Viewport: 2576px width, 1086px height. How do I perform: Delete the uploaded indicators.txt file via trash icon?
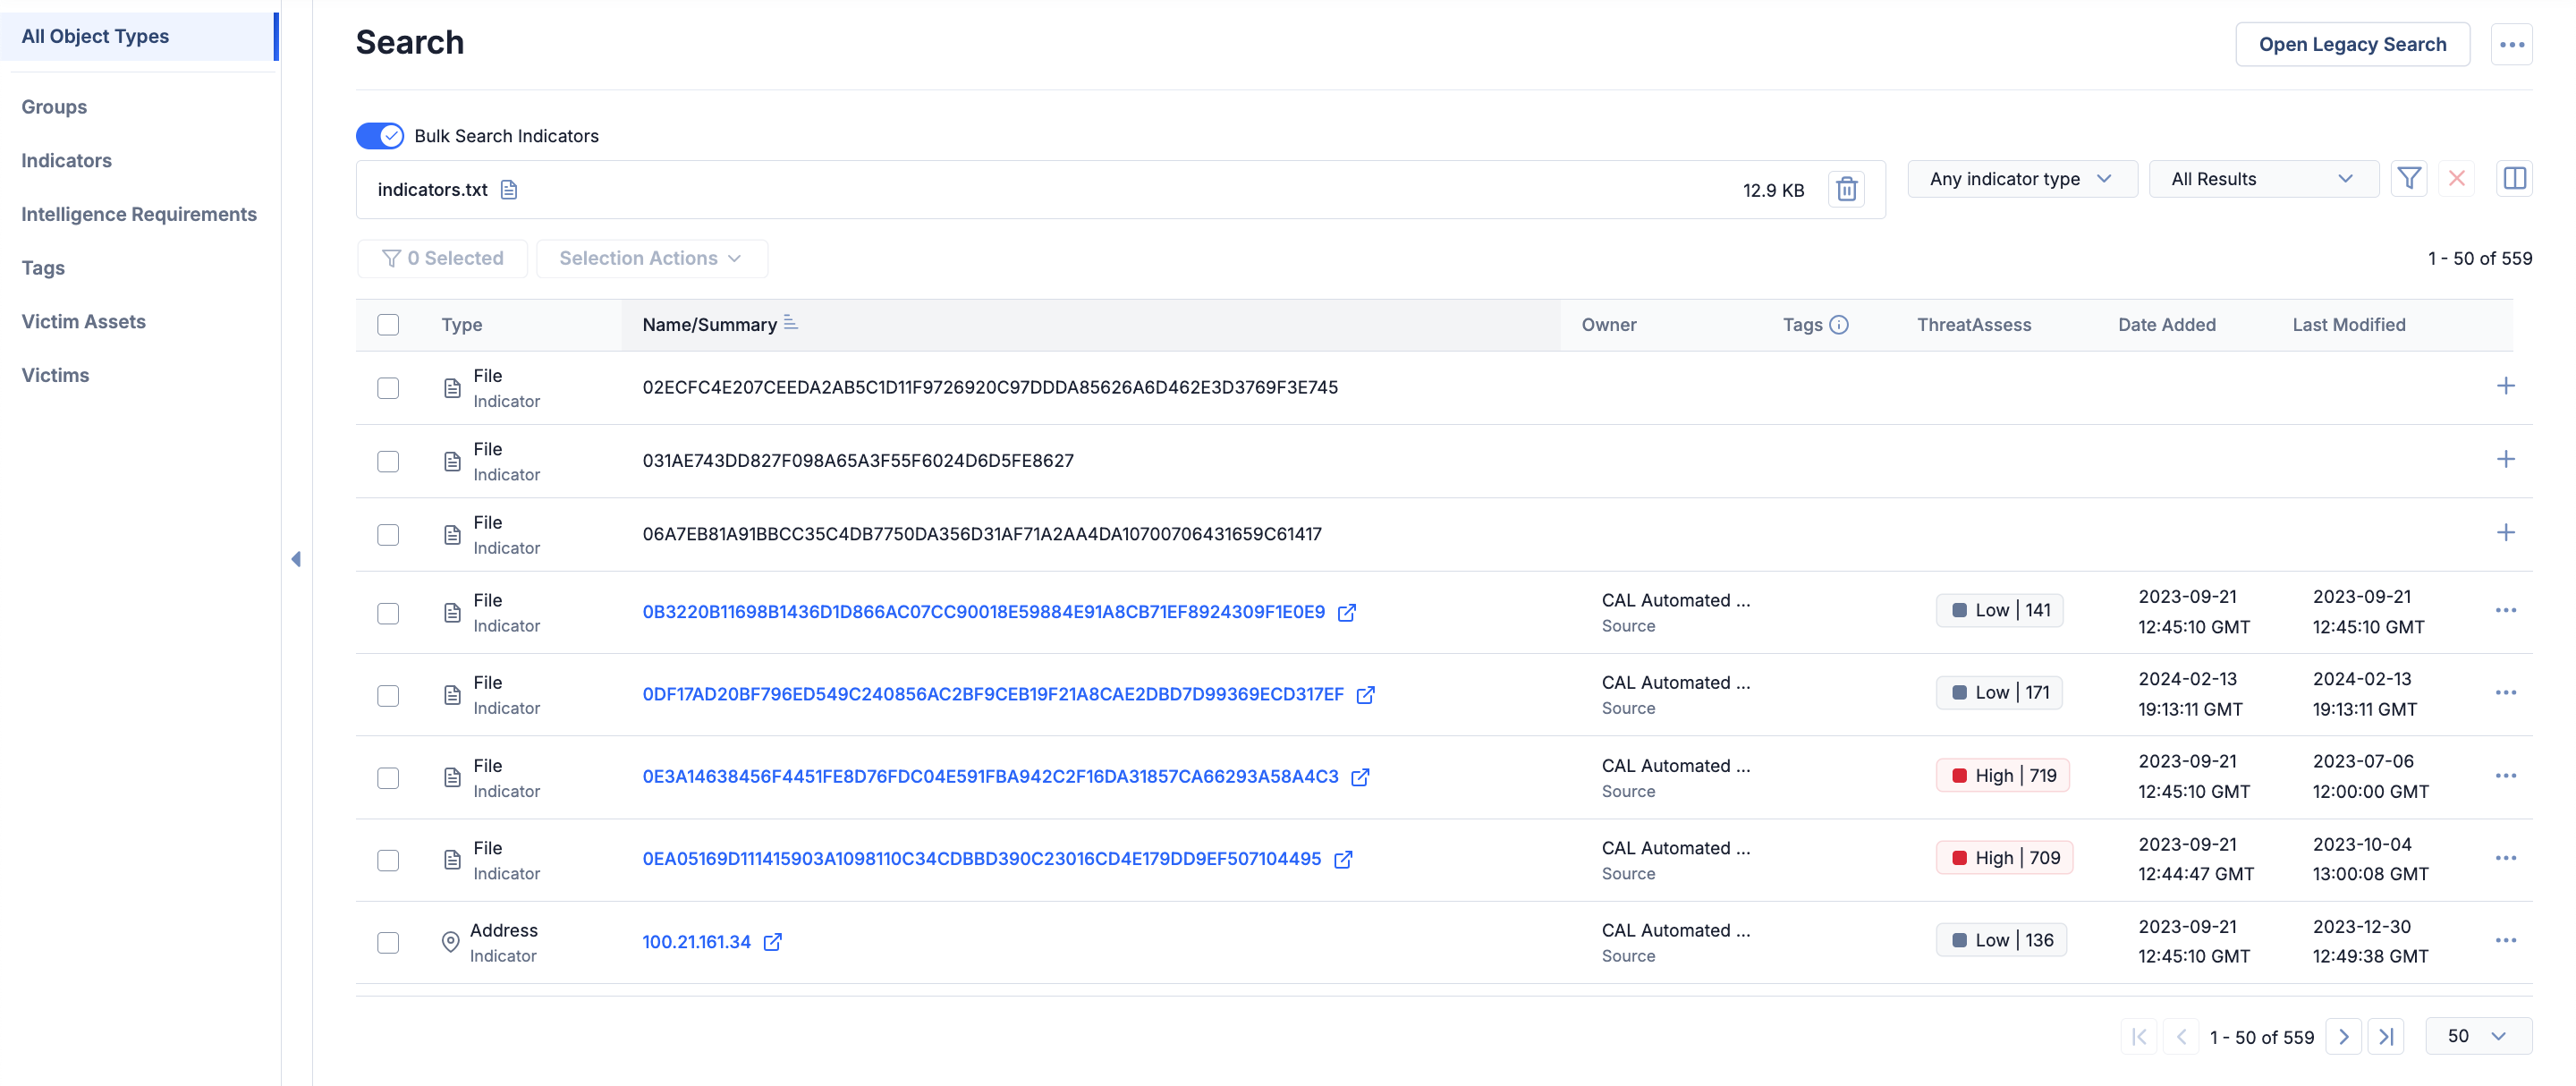click(1846, 188)
